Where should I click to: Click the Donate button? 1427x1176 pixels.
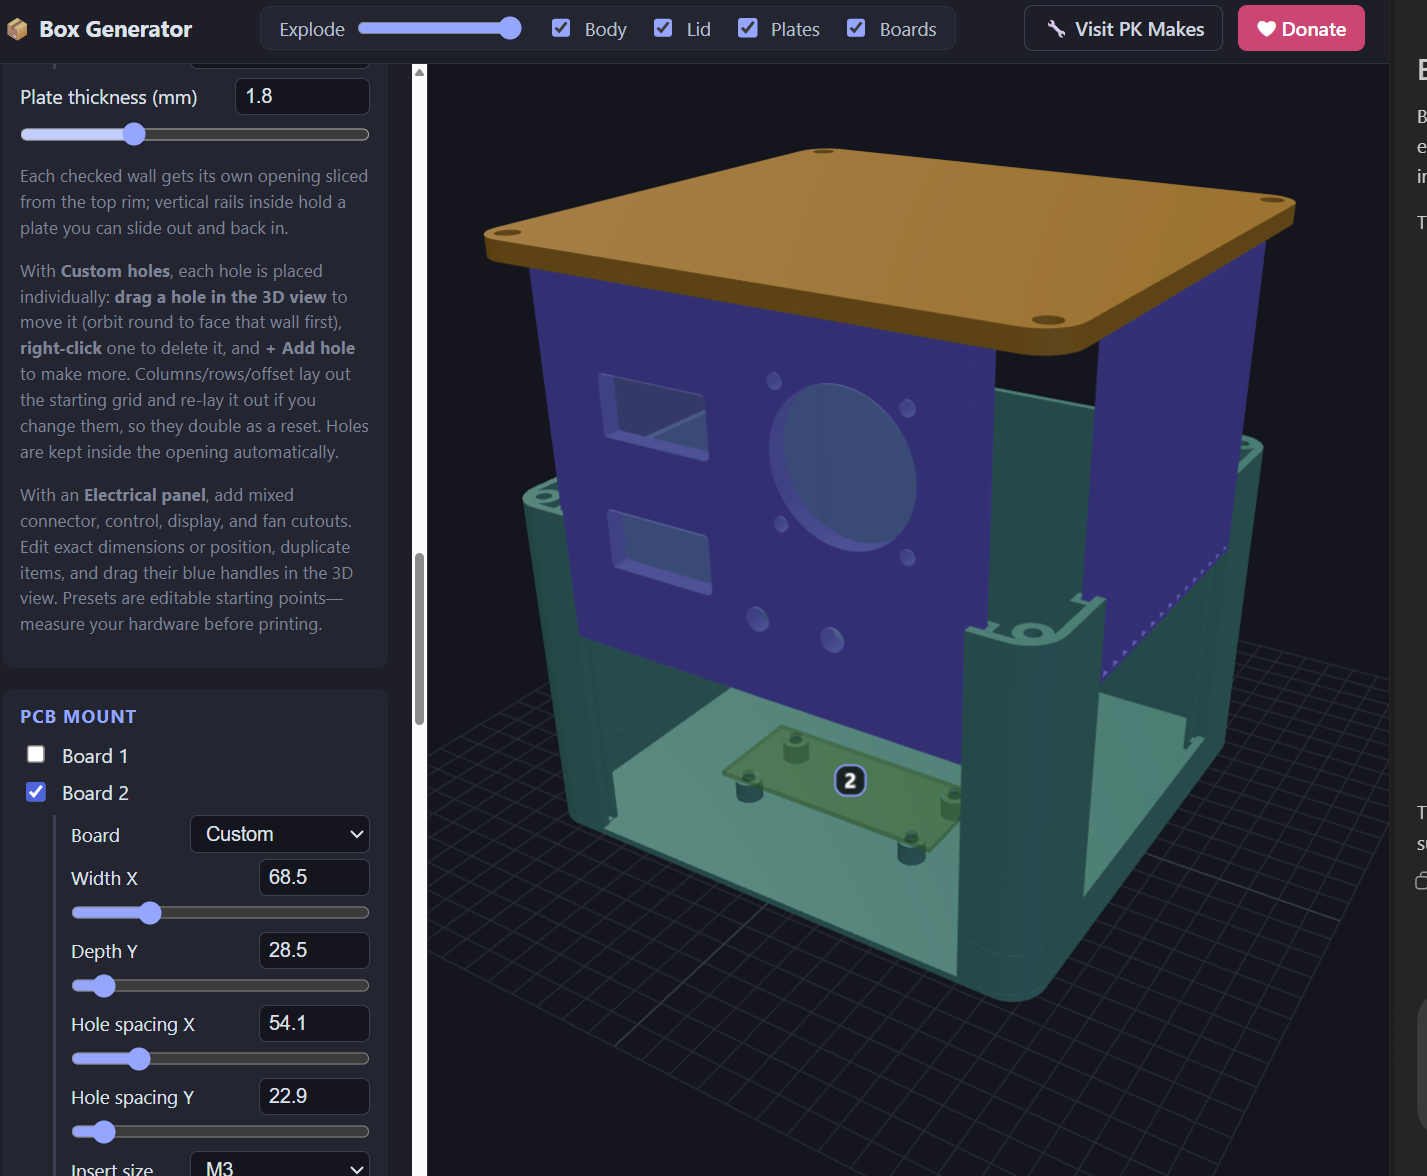1301,29
